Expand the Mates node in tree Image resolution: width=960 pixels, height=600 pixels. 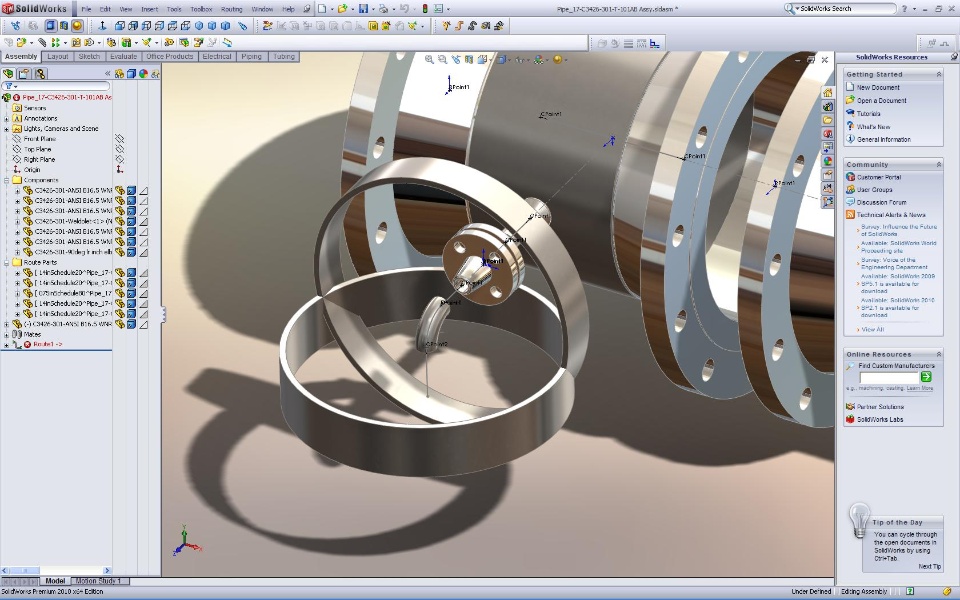click(x=7, y=334)
